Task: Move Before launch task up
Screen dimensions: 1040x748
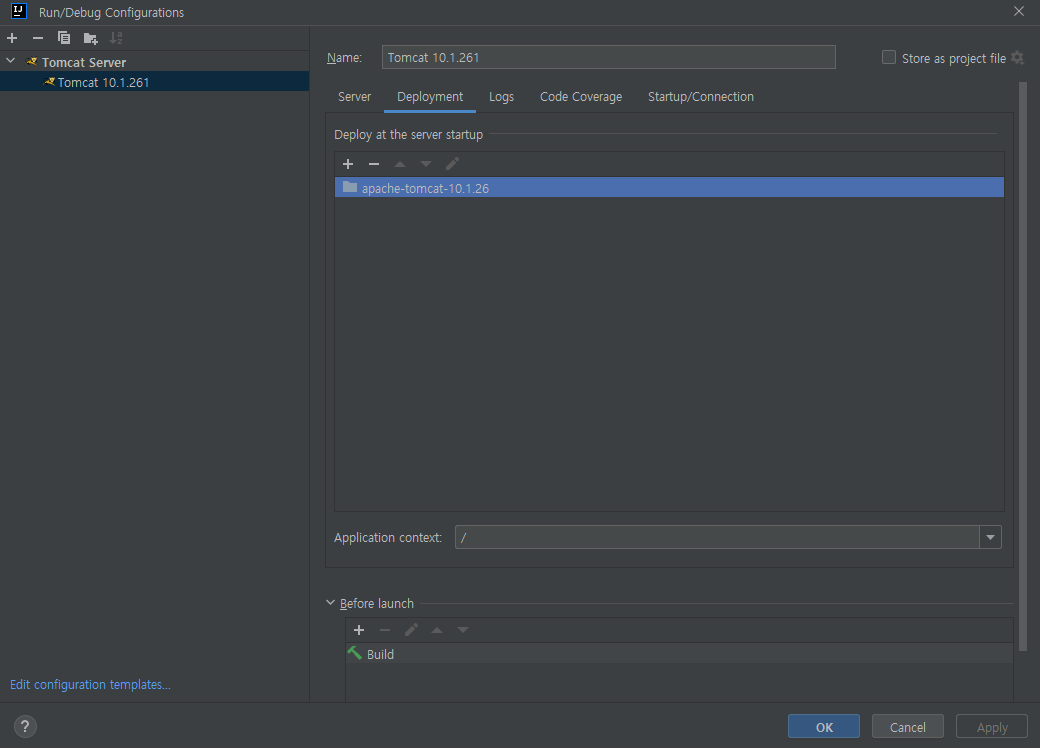Action: (437, 630)
